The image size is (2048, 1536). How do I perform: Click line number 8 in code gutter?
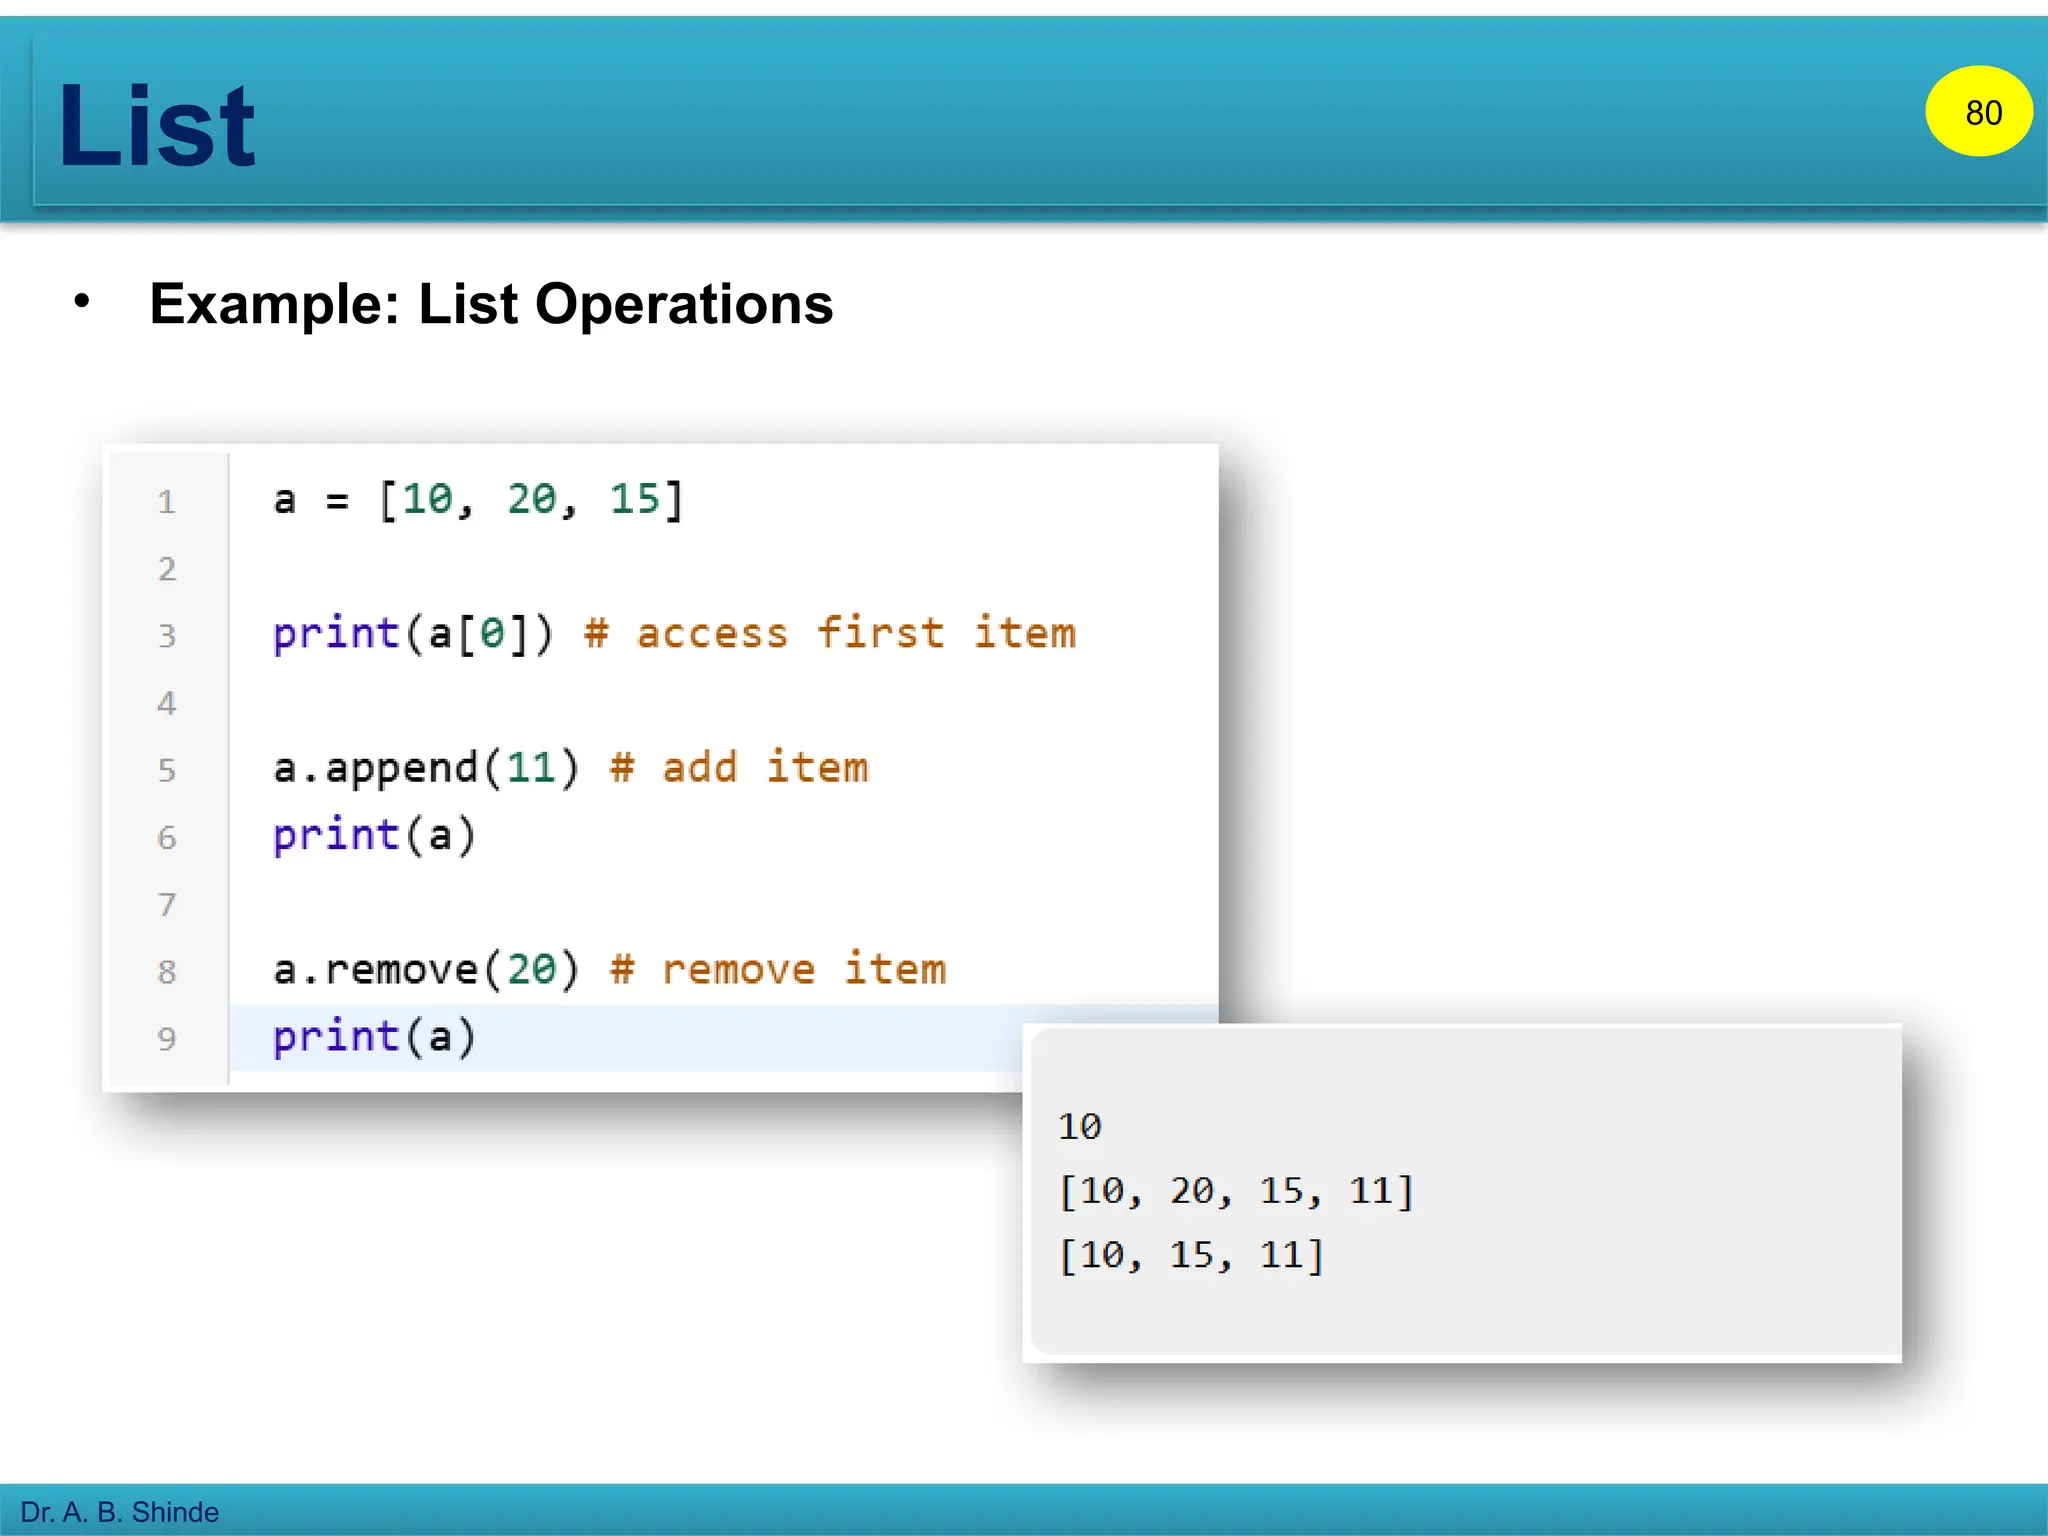[x=166, y=971]
